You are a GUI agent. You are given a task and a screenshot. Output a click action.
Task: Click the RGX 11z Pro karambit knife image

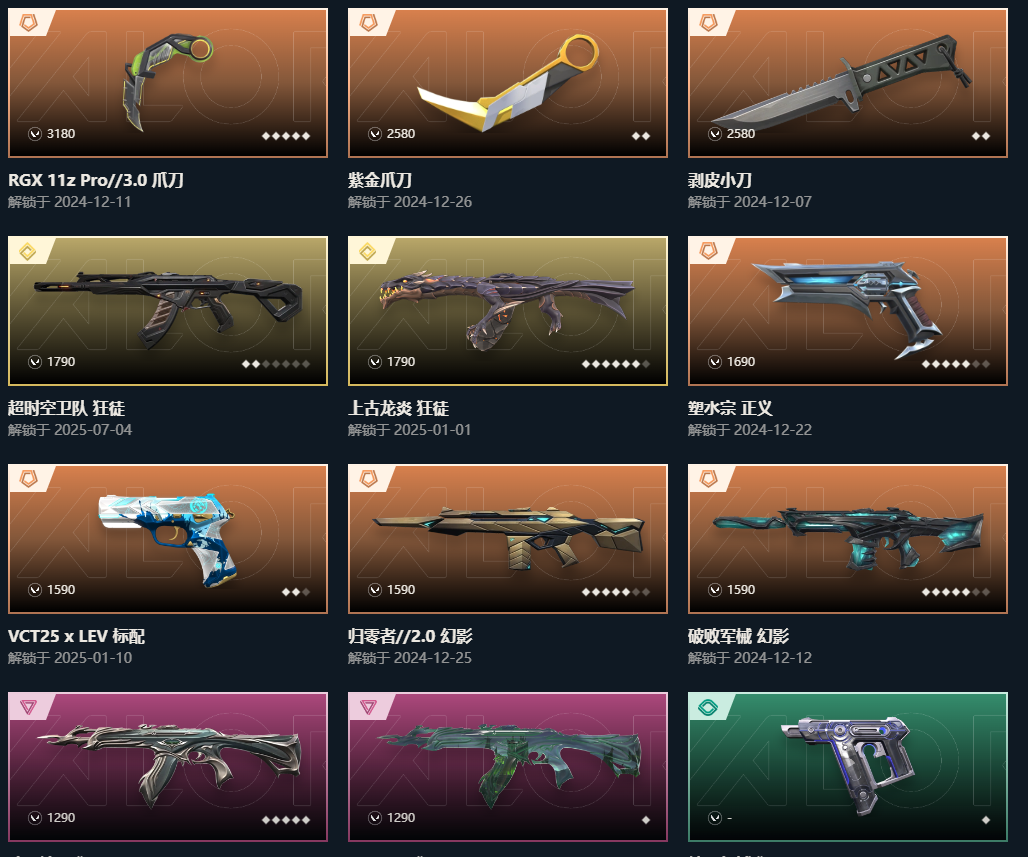[x=168, y=82]
